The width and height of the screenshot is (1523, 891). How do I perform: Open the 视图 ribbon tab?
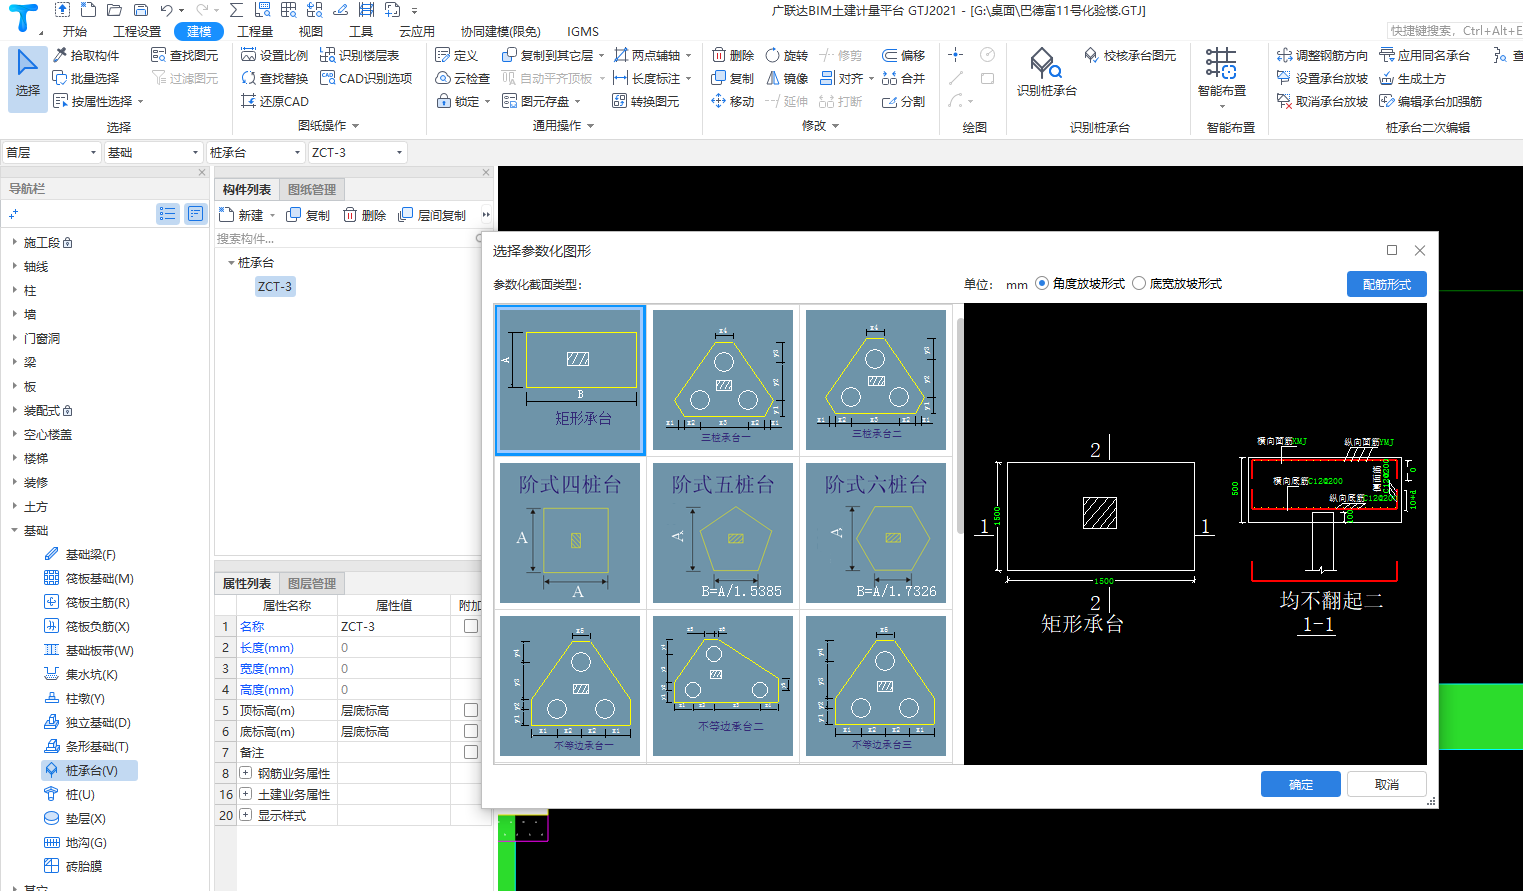tap(311, 31)
